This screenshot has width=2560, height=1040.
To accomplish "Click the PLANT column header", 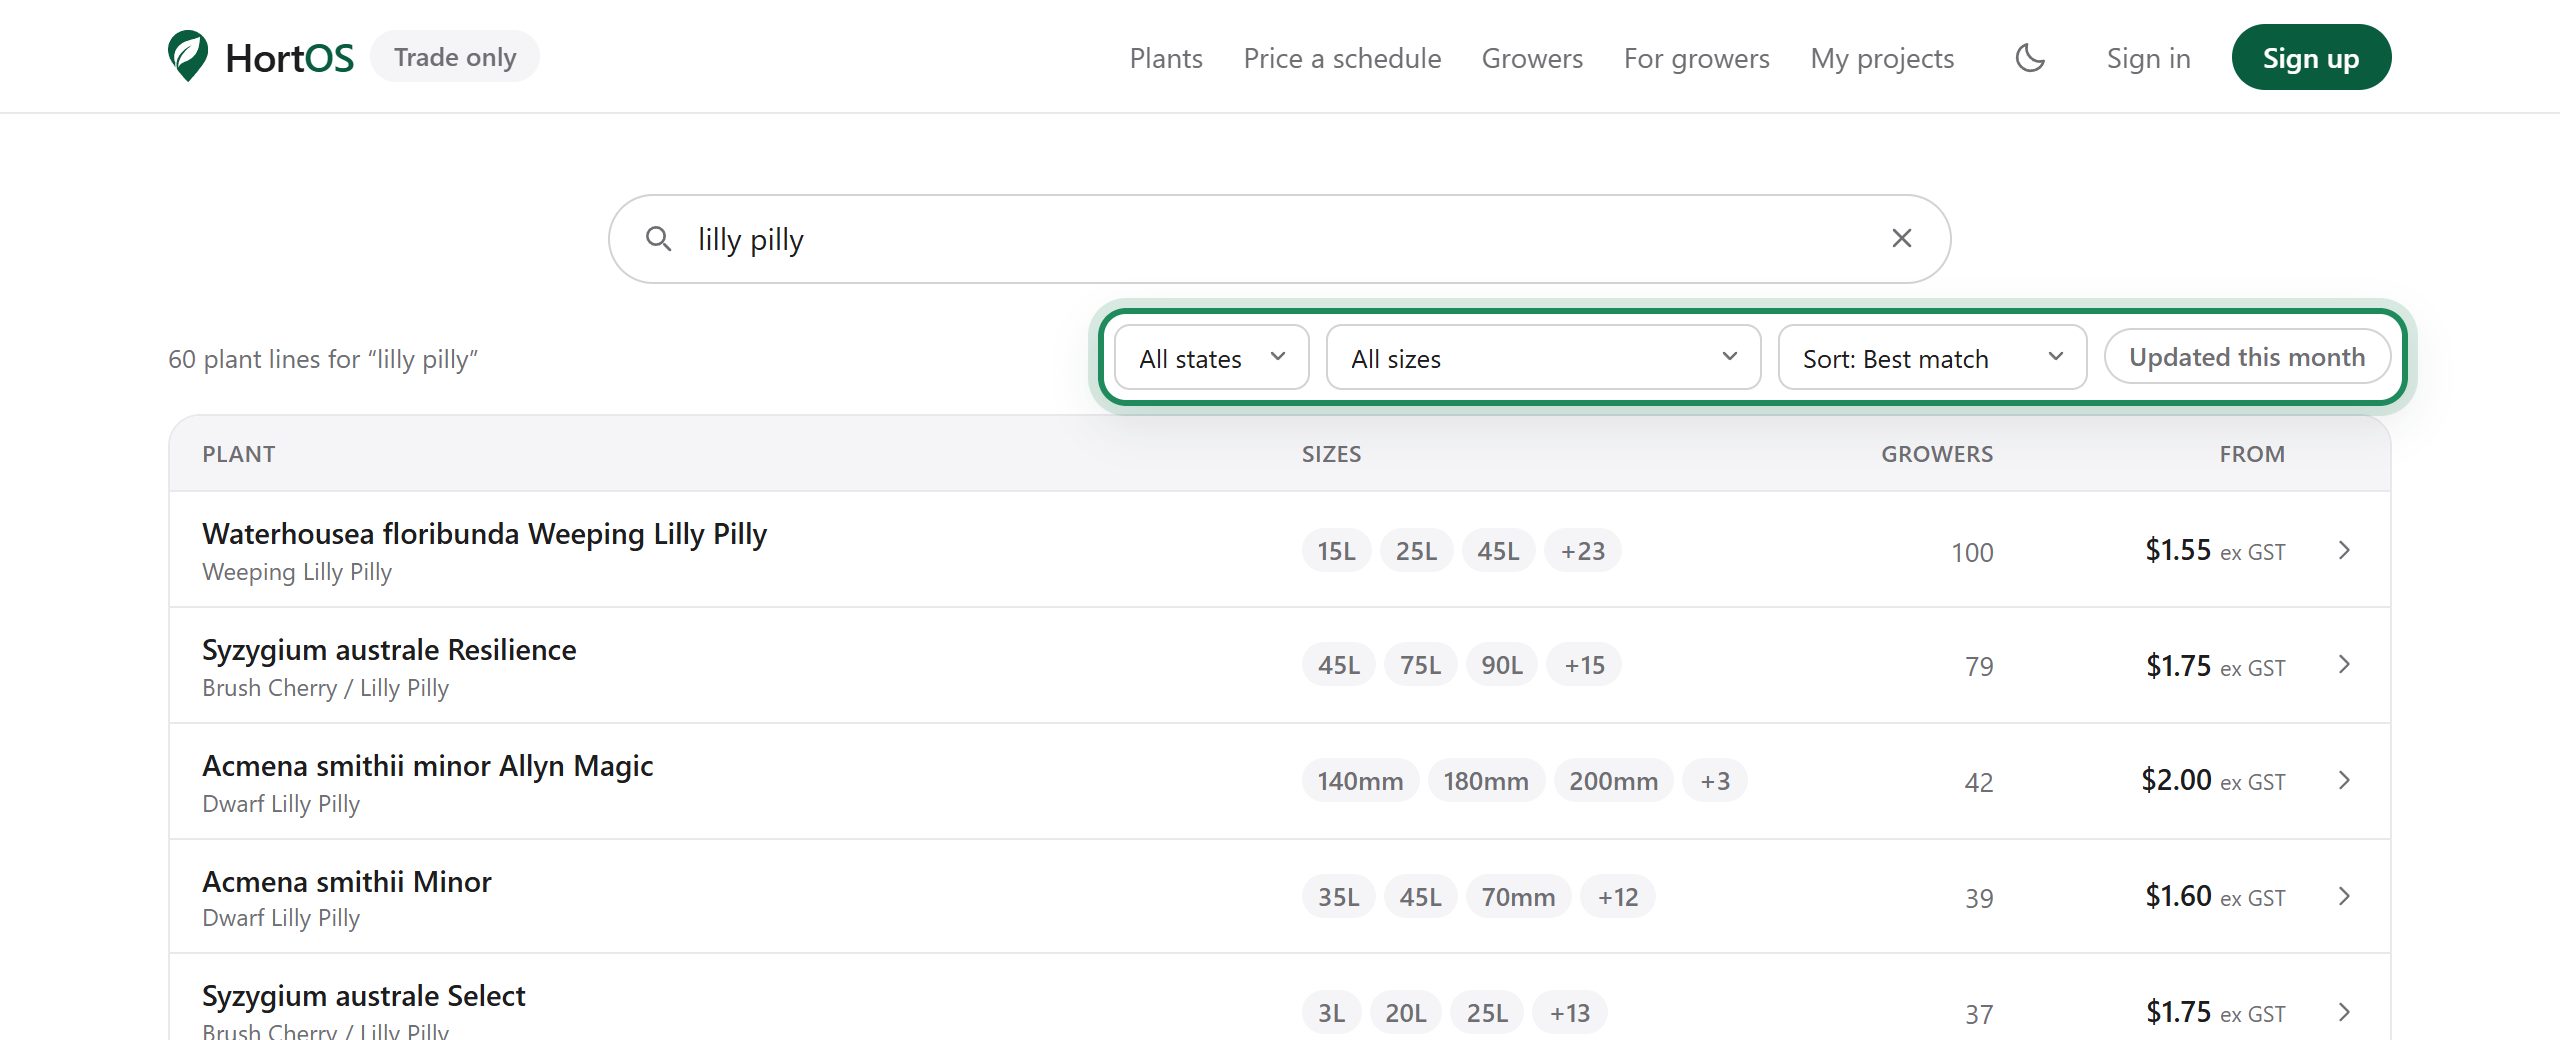I will pos(238,454).
